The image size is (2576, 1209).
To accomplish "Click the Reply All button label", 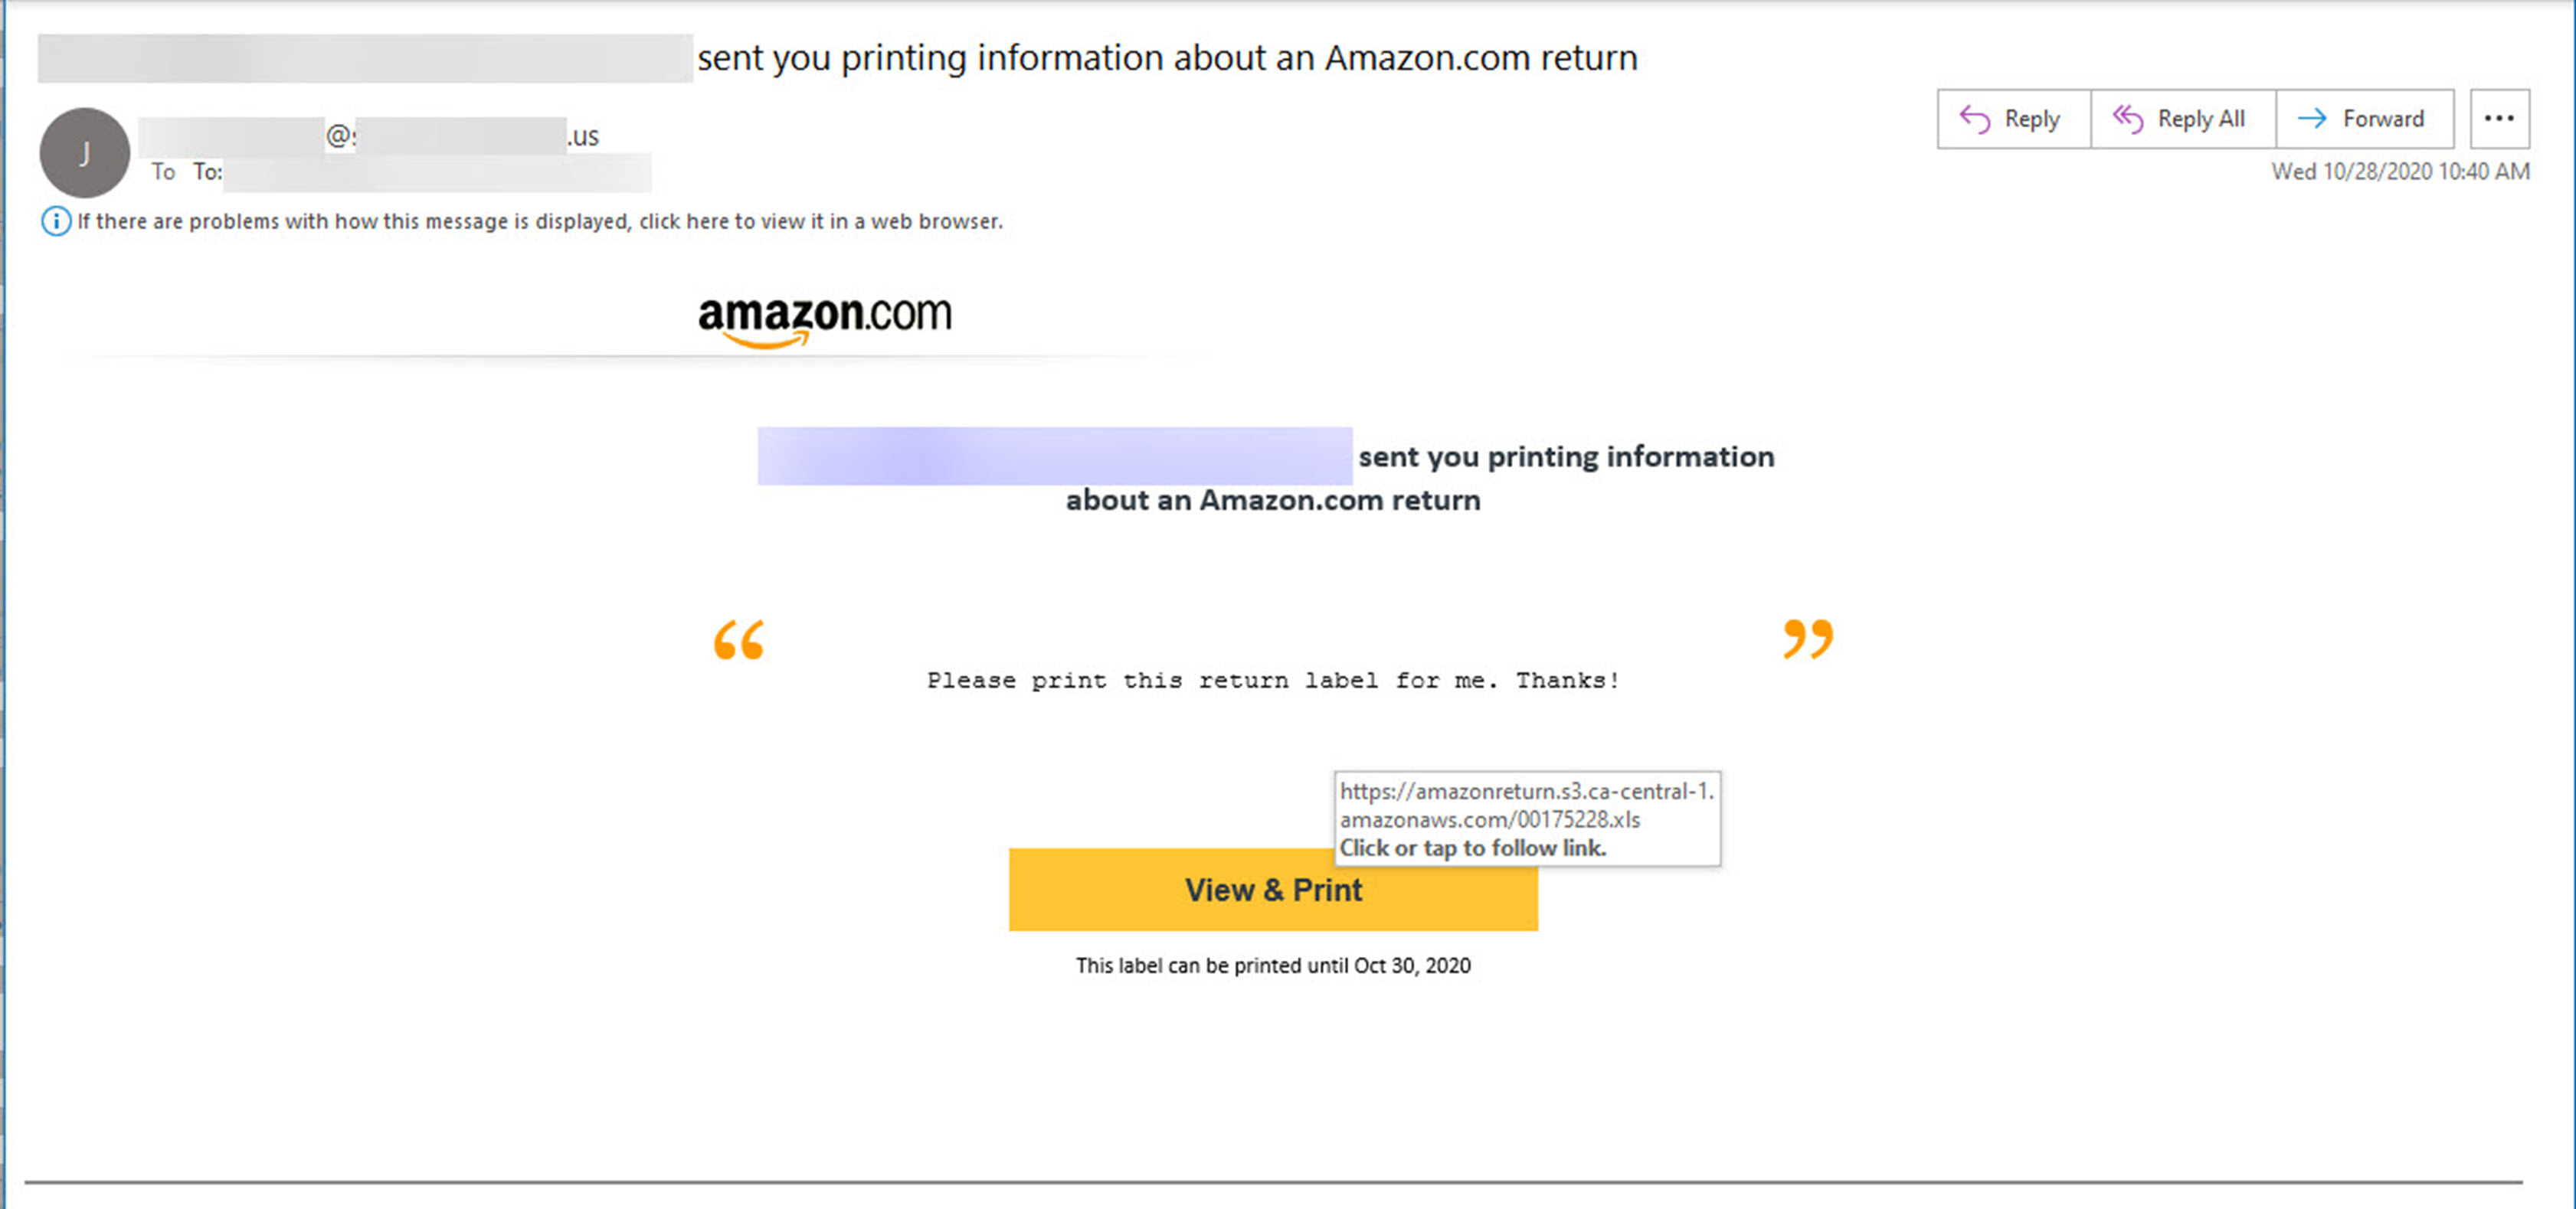I will (2201, 119).
